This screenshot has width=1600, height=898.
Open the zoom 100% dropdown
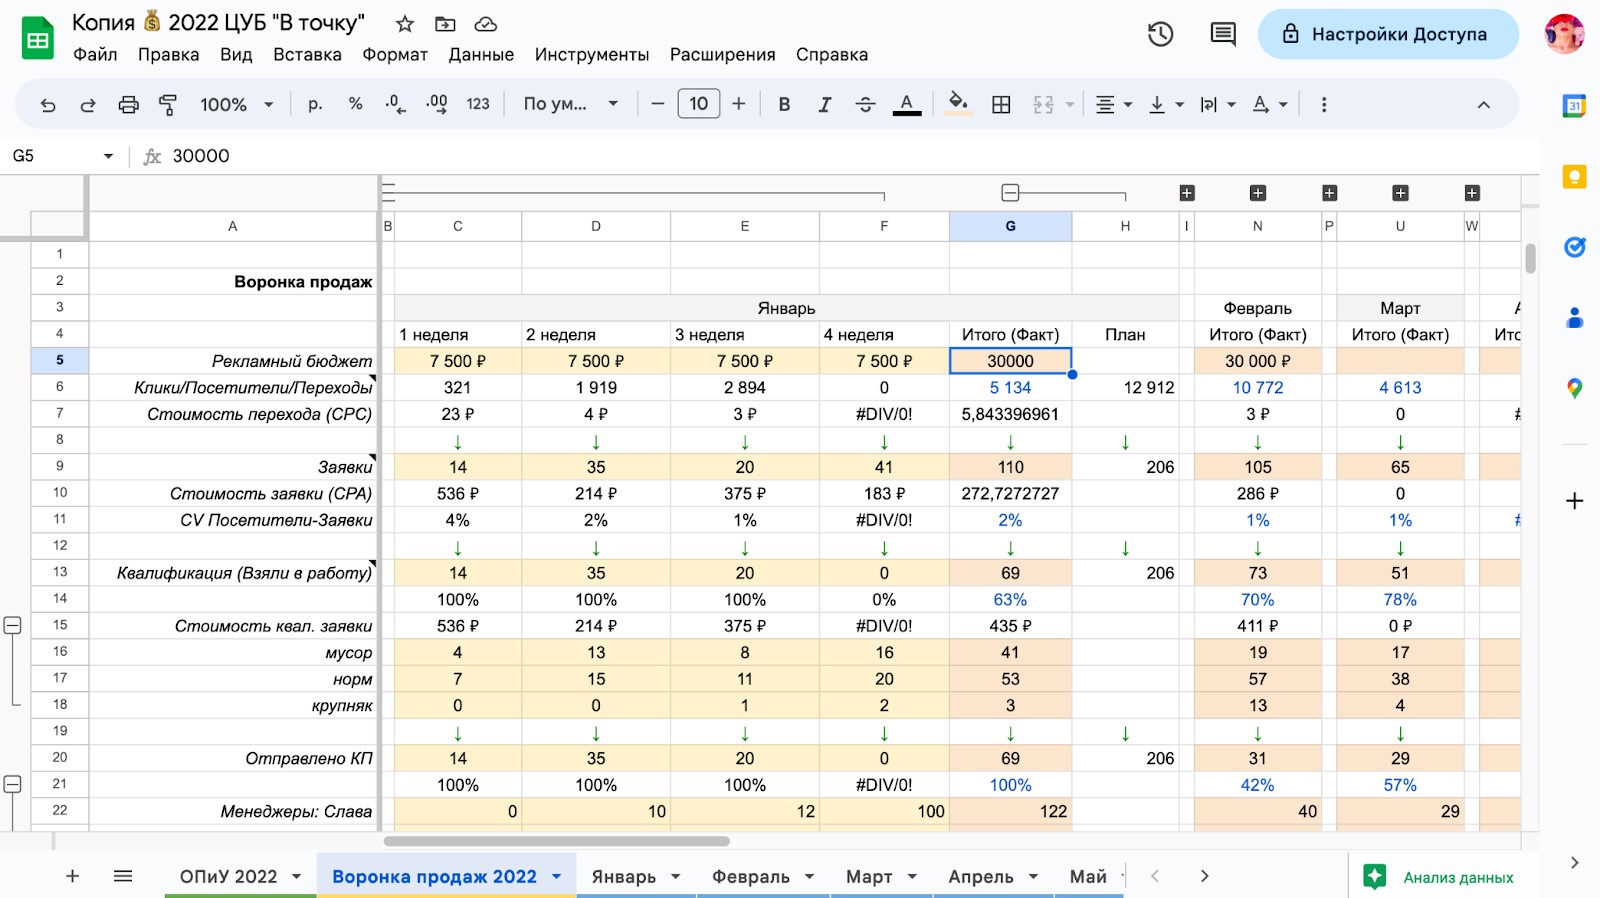tap(237, 104)
